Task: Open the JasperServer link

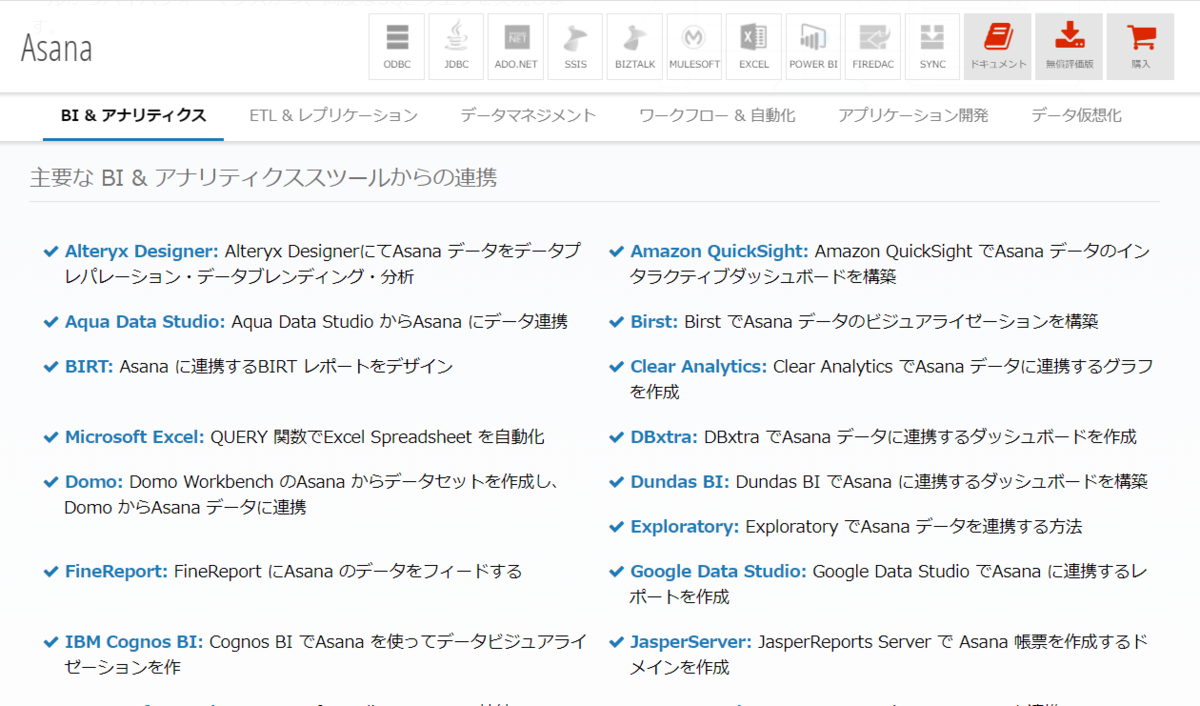Action: [x=691, y=642]
